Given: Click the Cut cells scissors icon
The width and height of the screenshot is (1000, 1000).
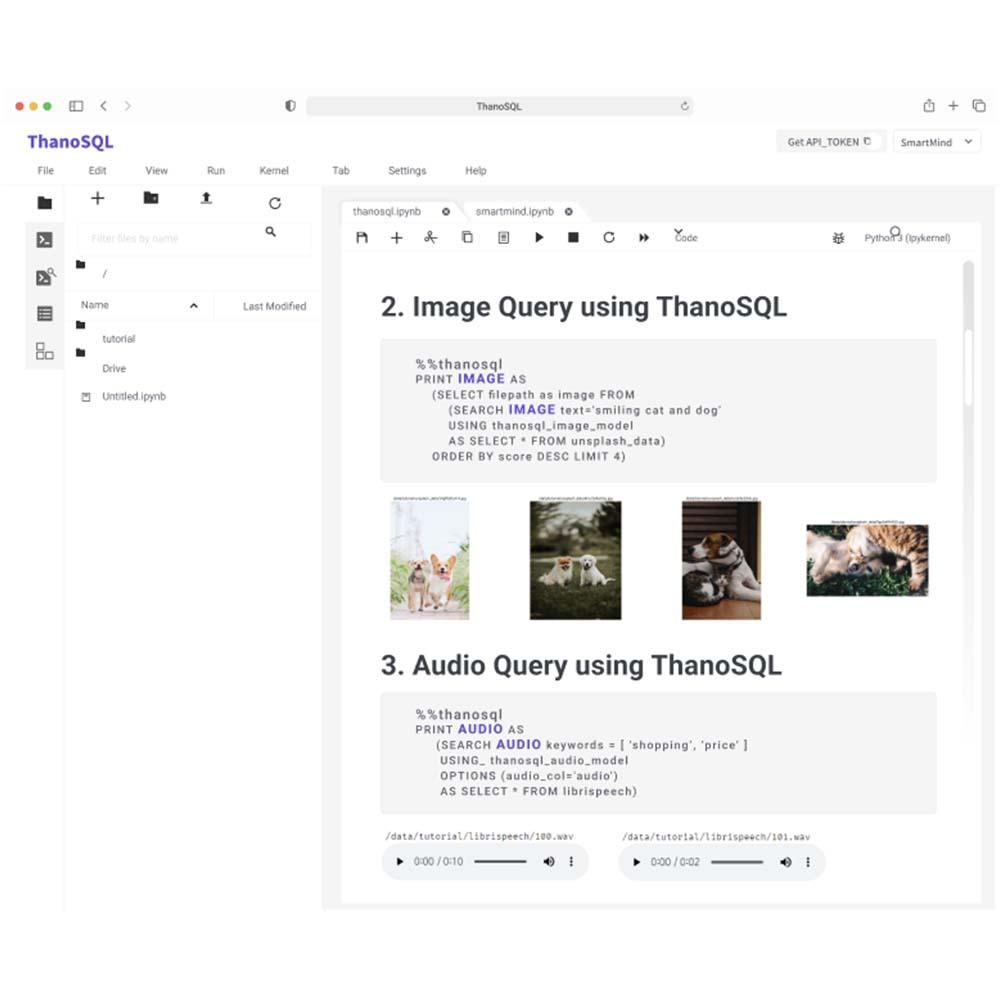Looking at the screenshot, I should click(x=431, y=237).
